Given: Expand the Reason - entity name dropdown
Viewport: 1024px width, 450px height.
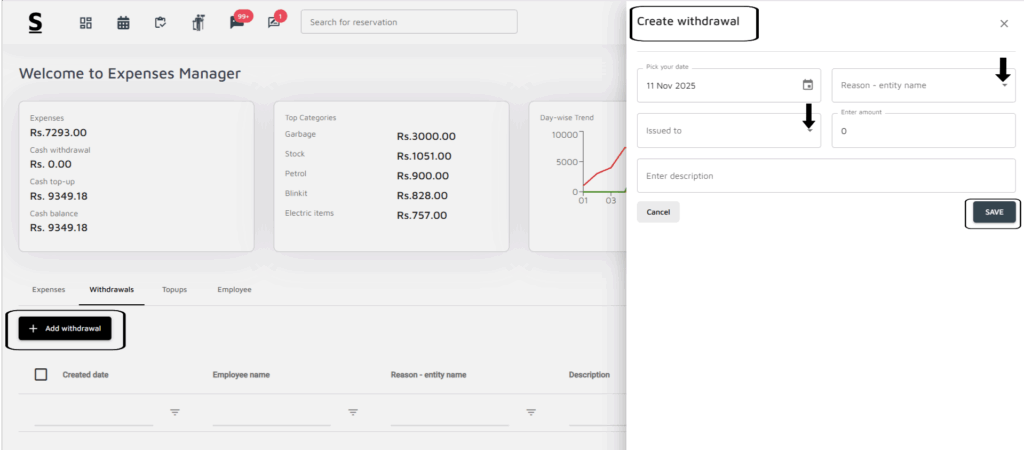Looking at the screenshot, I should (1004, 86).
